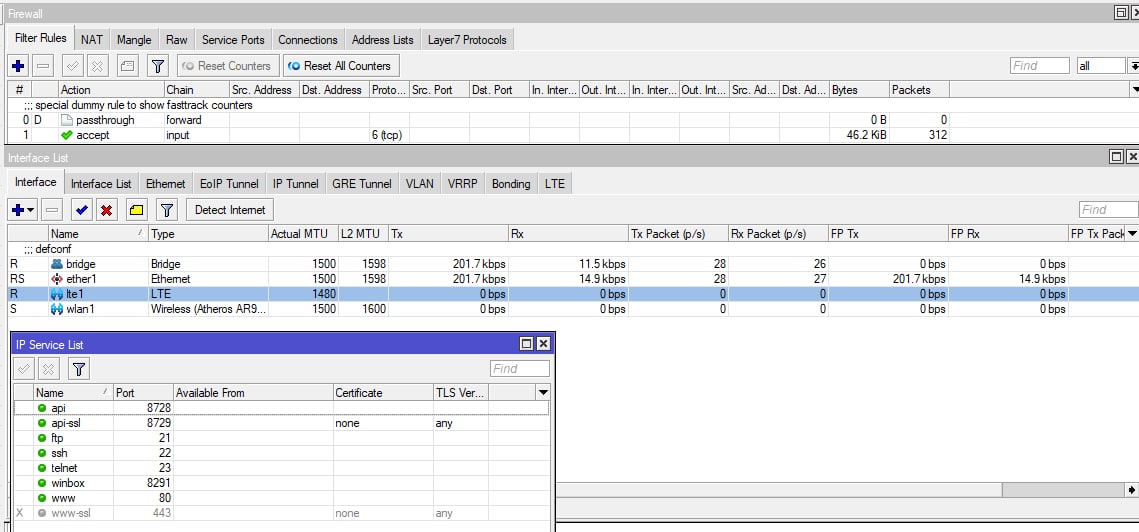1139x532 pixels.
Task: Open the Connections tab
Action: click(308, 40)
